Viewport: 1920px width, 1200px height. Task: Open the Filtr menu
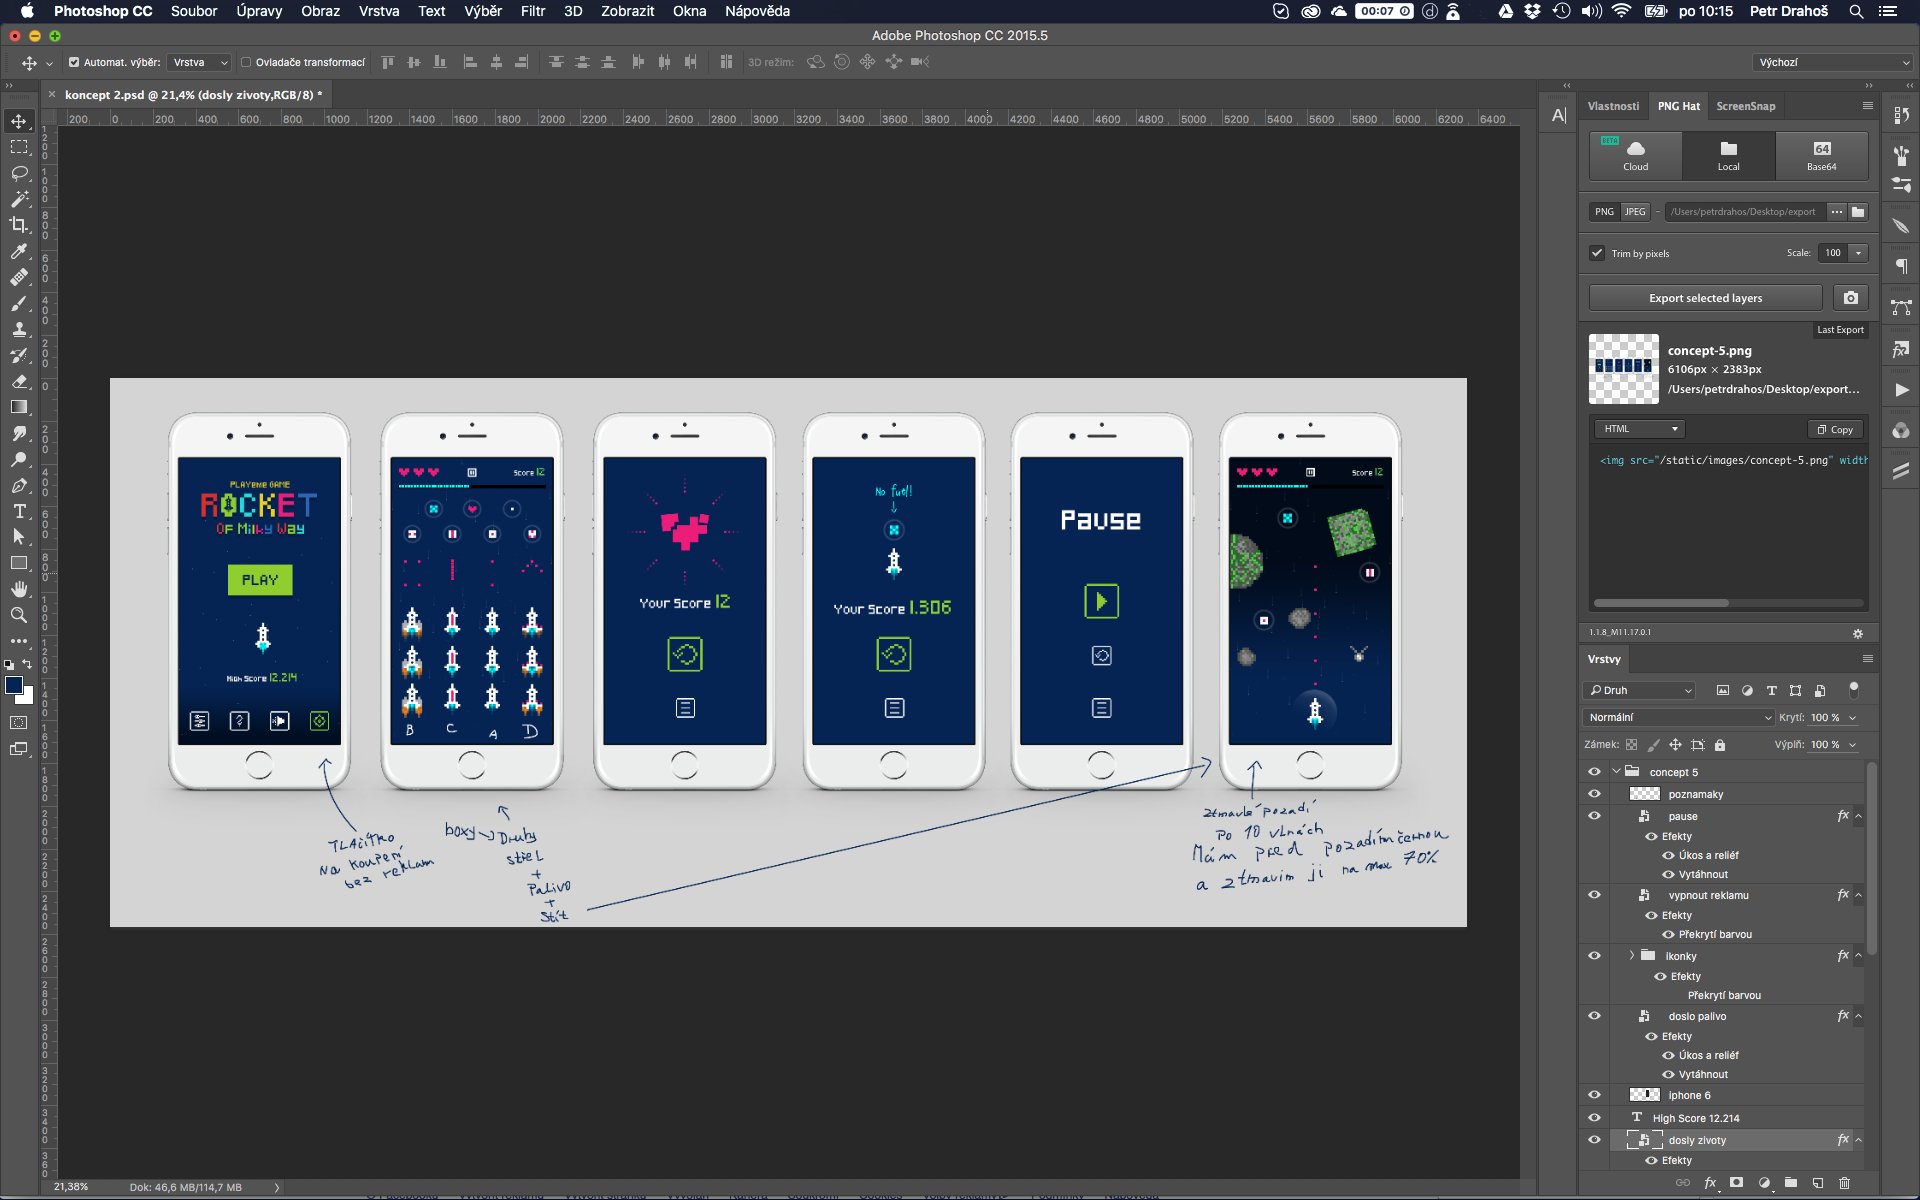pos(532,11)
